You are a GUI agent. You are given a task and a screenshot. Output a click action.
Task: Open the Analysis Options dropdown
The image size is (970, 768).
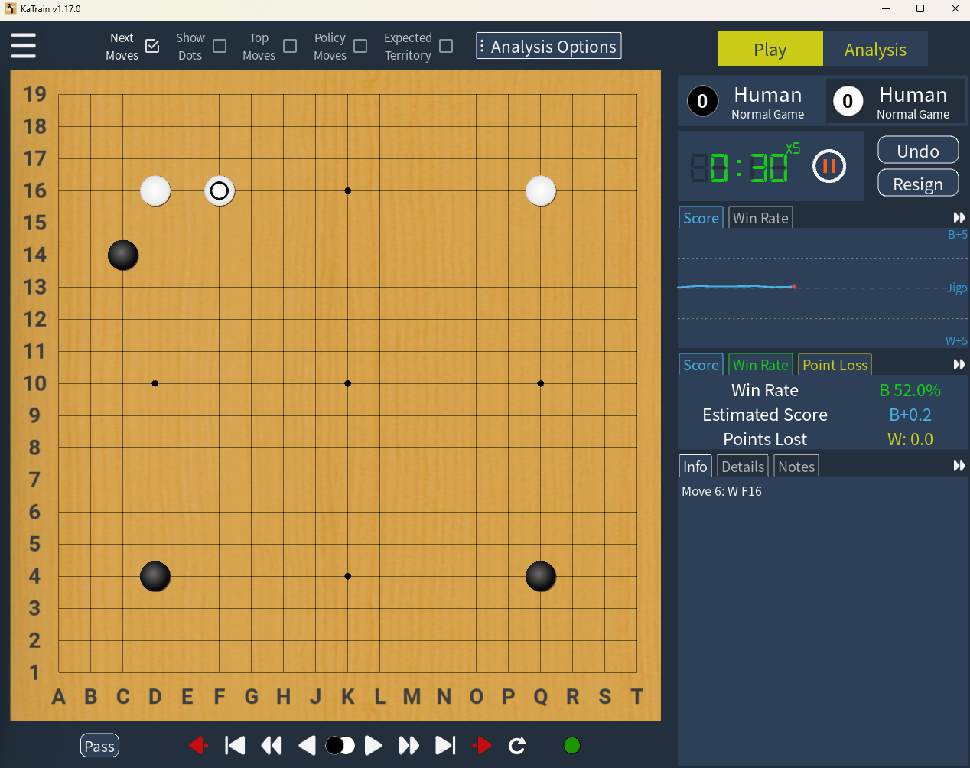pyautogui.click(x=548, y=46)
